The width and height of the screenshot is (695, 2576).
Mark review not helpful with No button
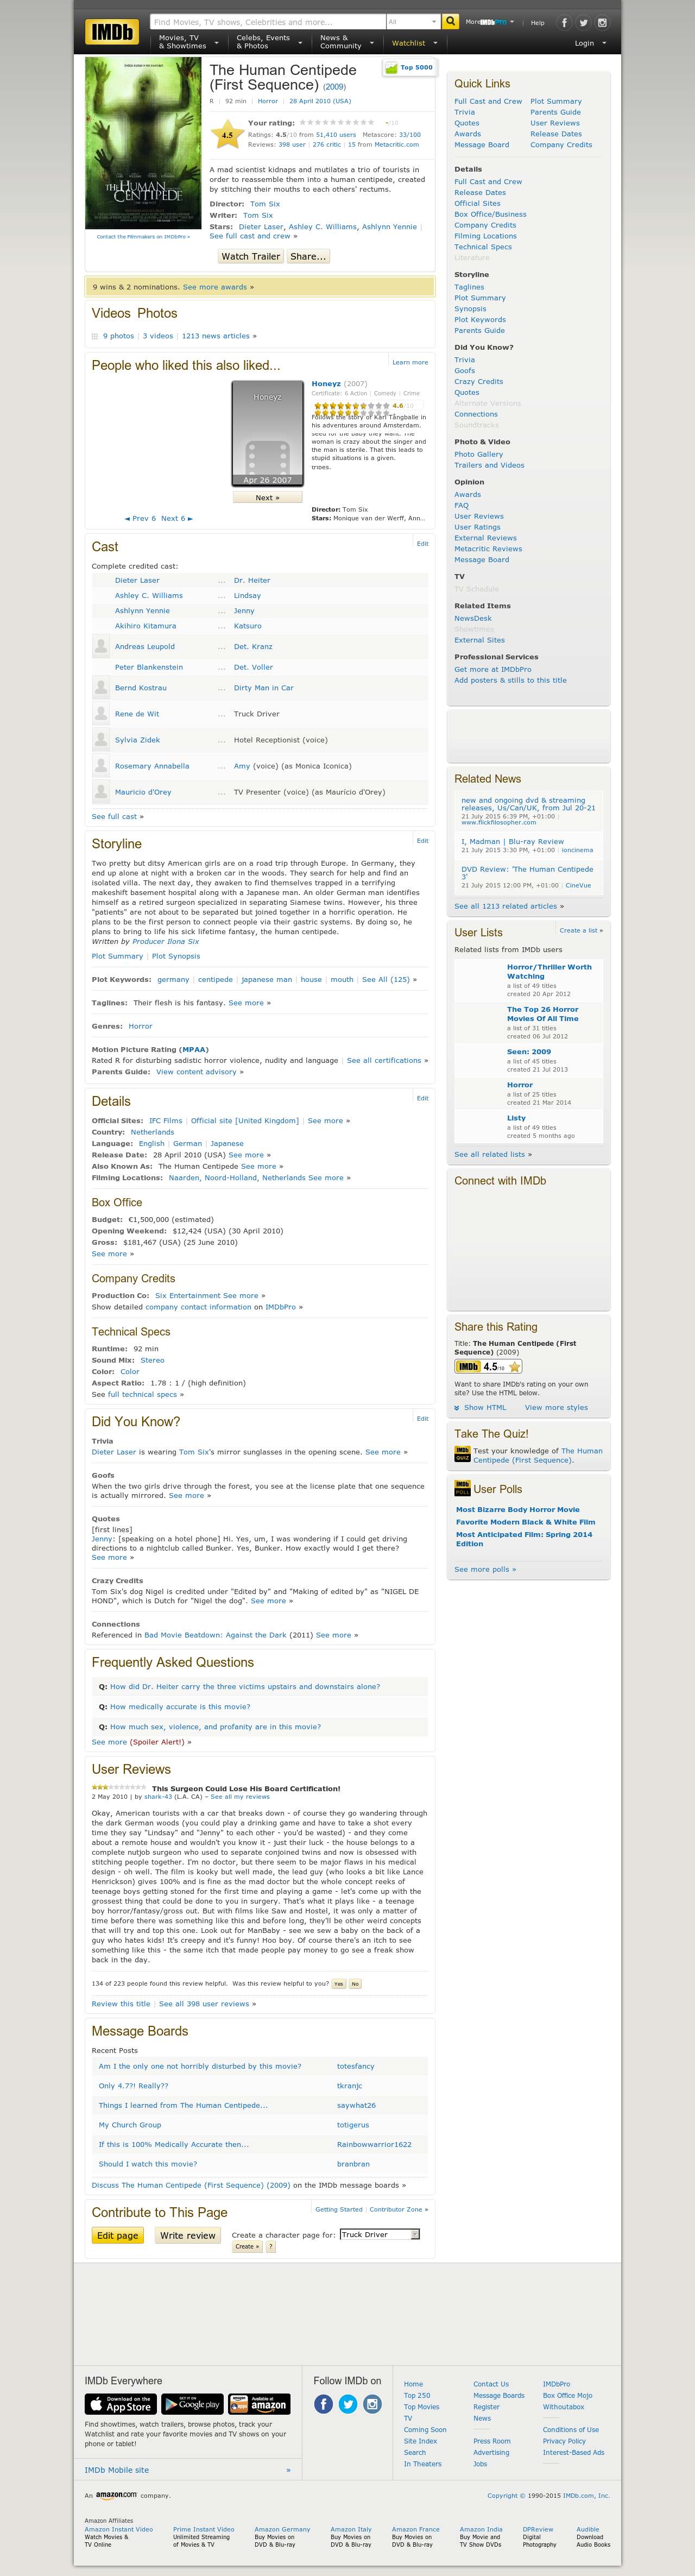click(355, 1984)
